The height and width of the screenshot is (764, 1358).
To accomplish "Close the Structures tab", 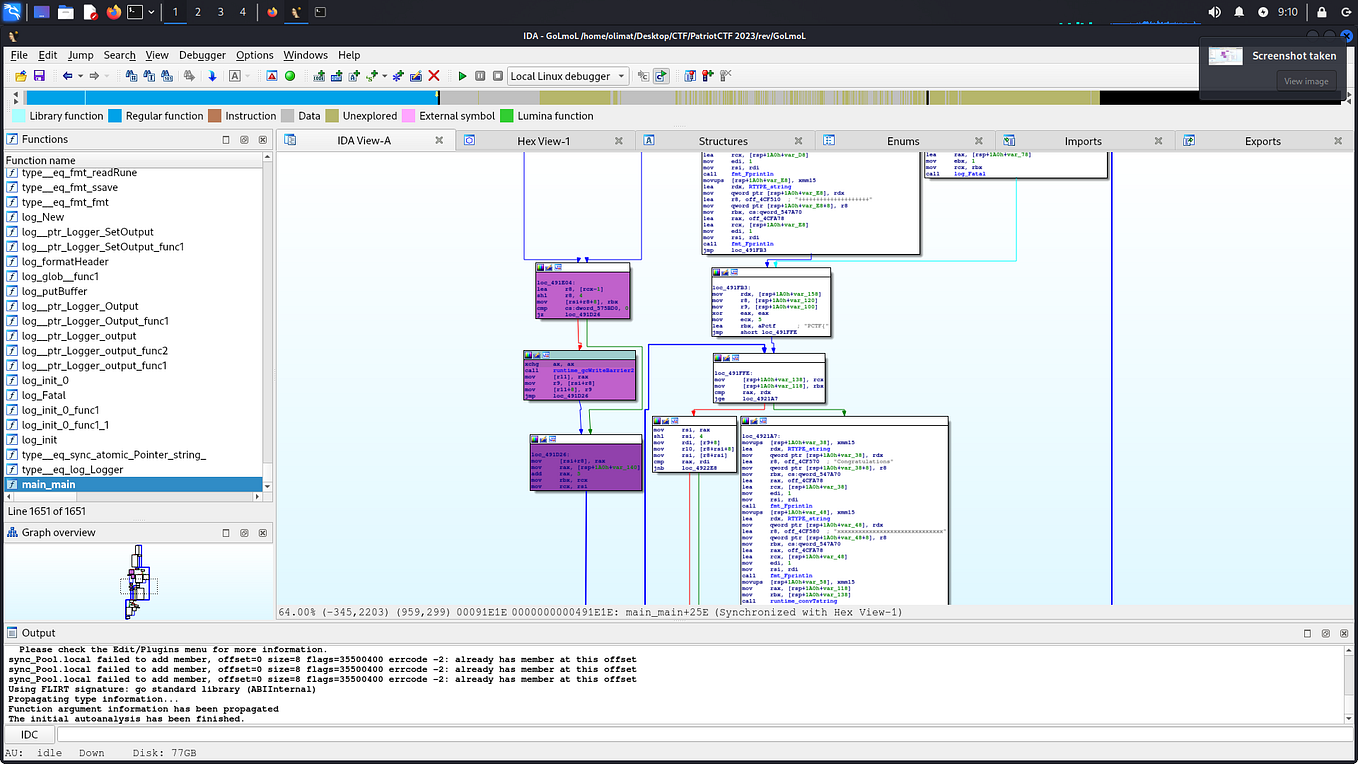I will 798,141.
